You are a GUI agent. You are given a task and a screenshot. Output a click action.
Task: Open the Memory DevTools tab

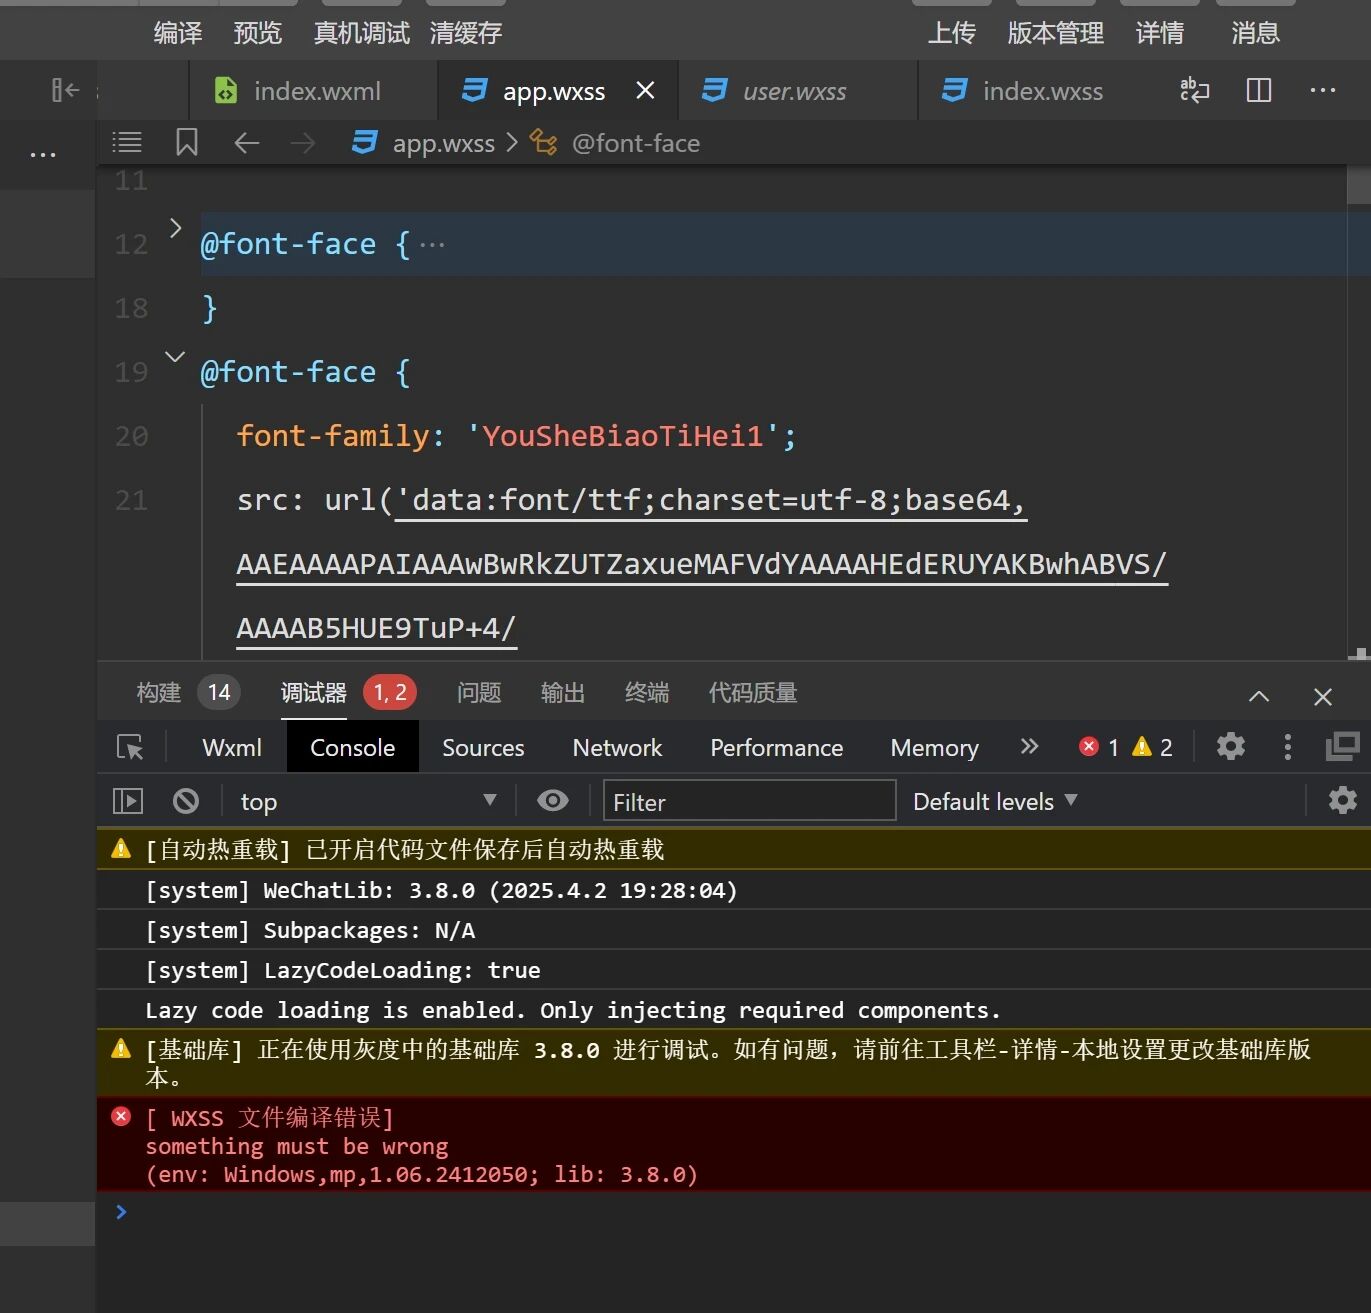[934, 747]
